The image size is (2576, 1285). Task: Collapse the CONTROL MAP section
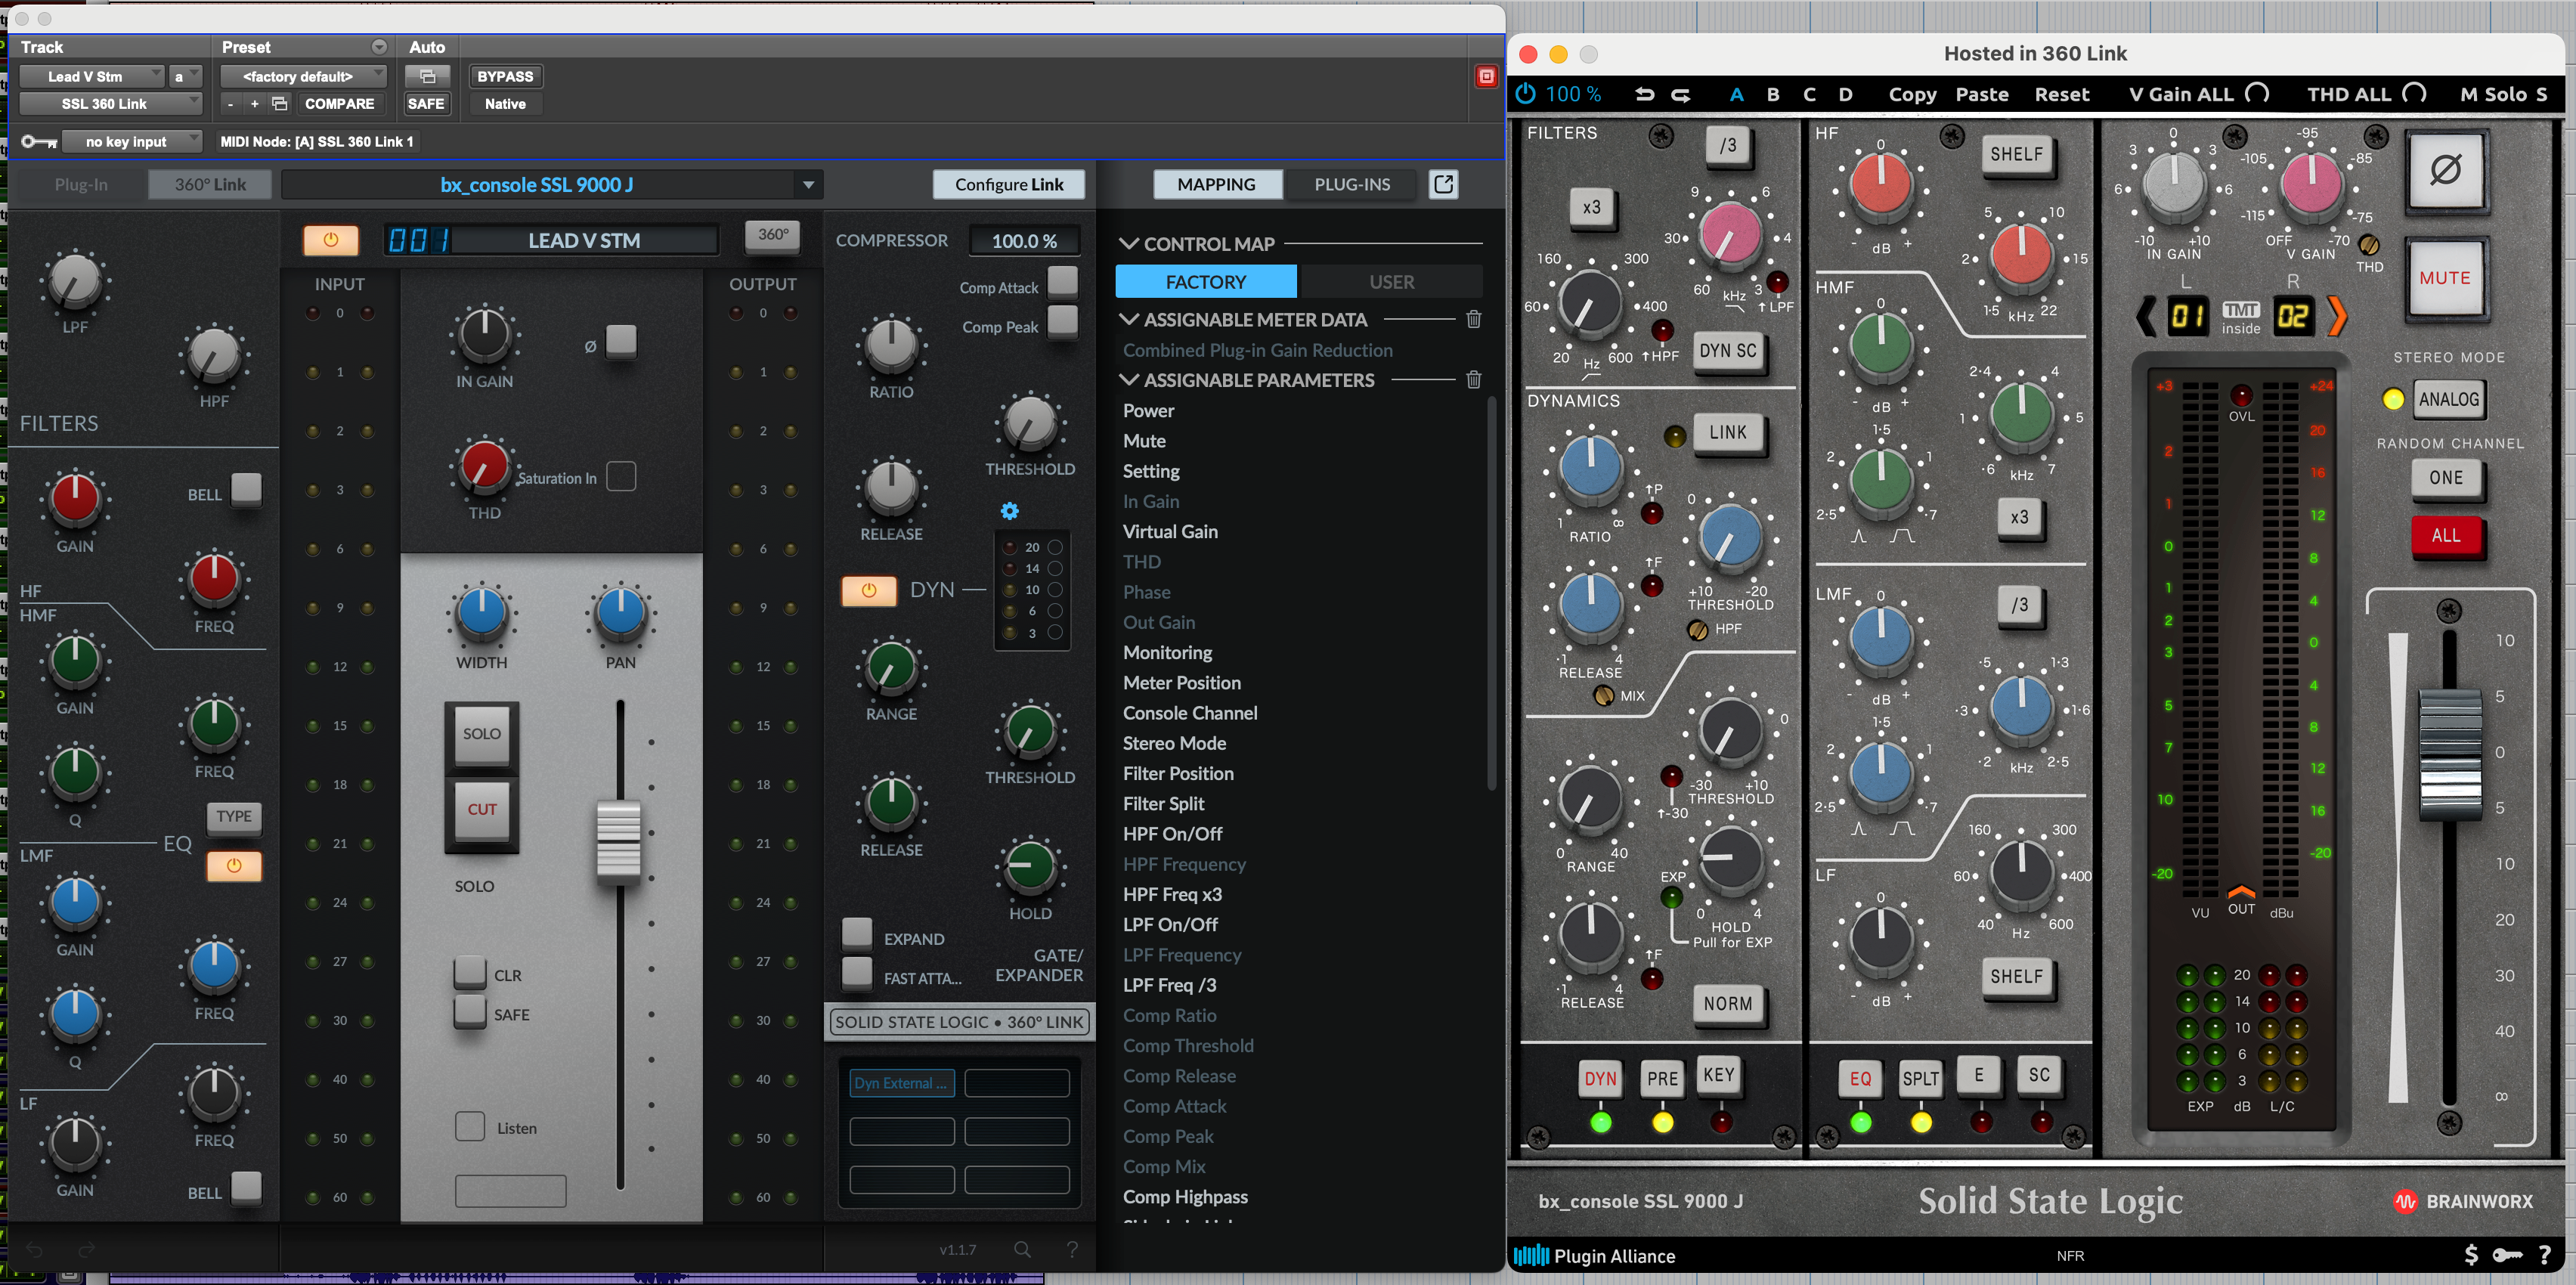[x=1129, y=243]
